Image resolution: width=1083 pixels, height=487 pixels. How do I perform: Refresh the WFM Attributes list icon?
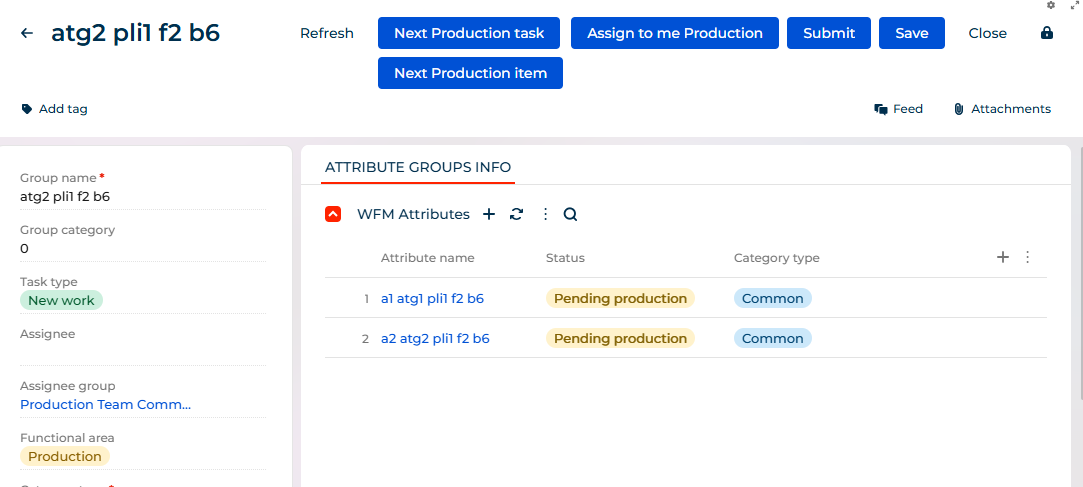[x=516, y=214]
